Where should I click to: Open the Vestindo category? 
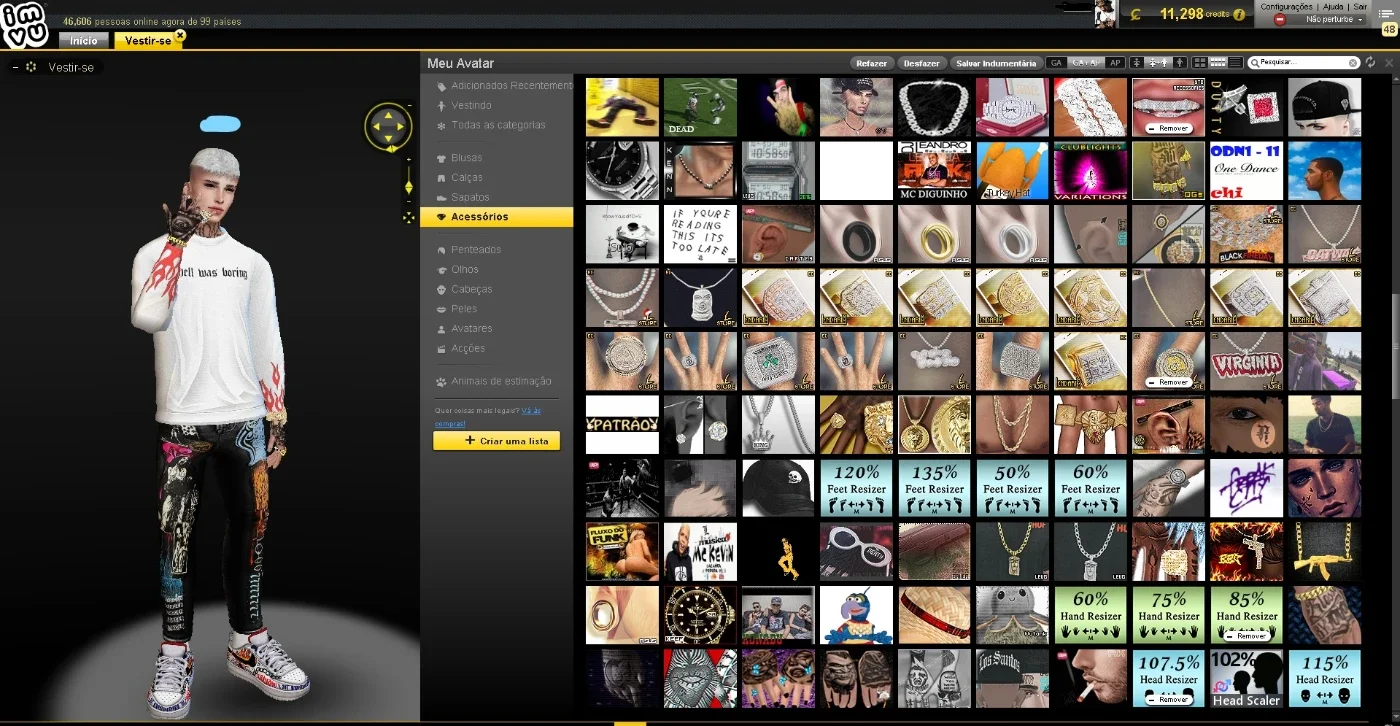471,105
